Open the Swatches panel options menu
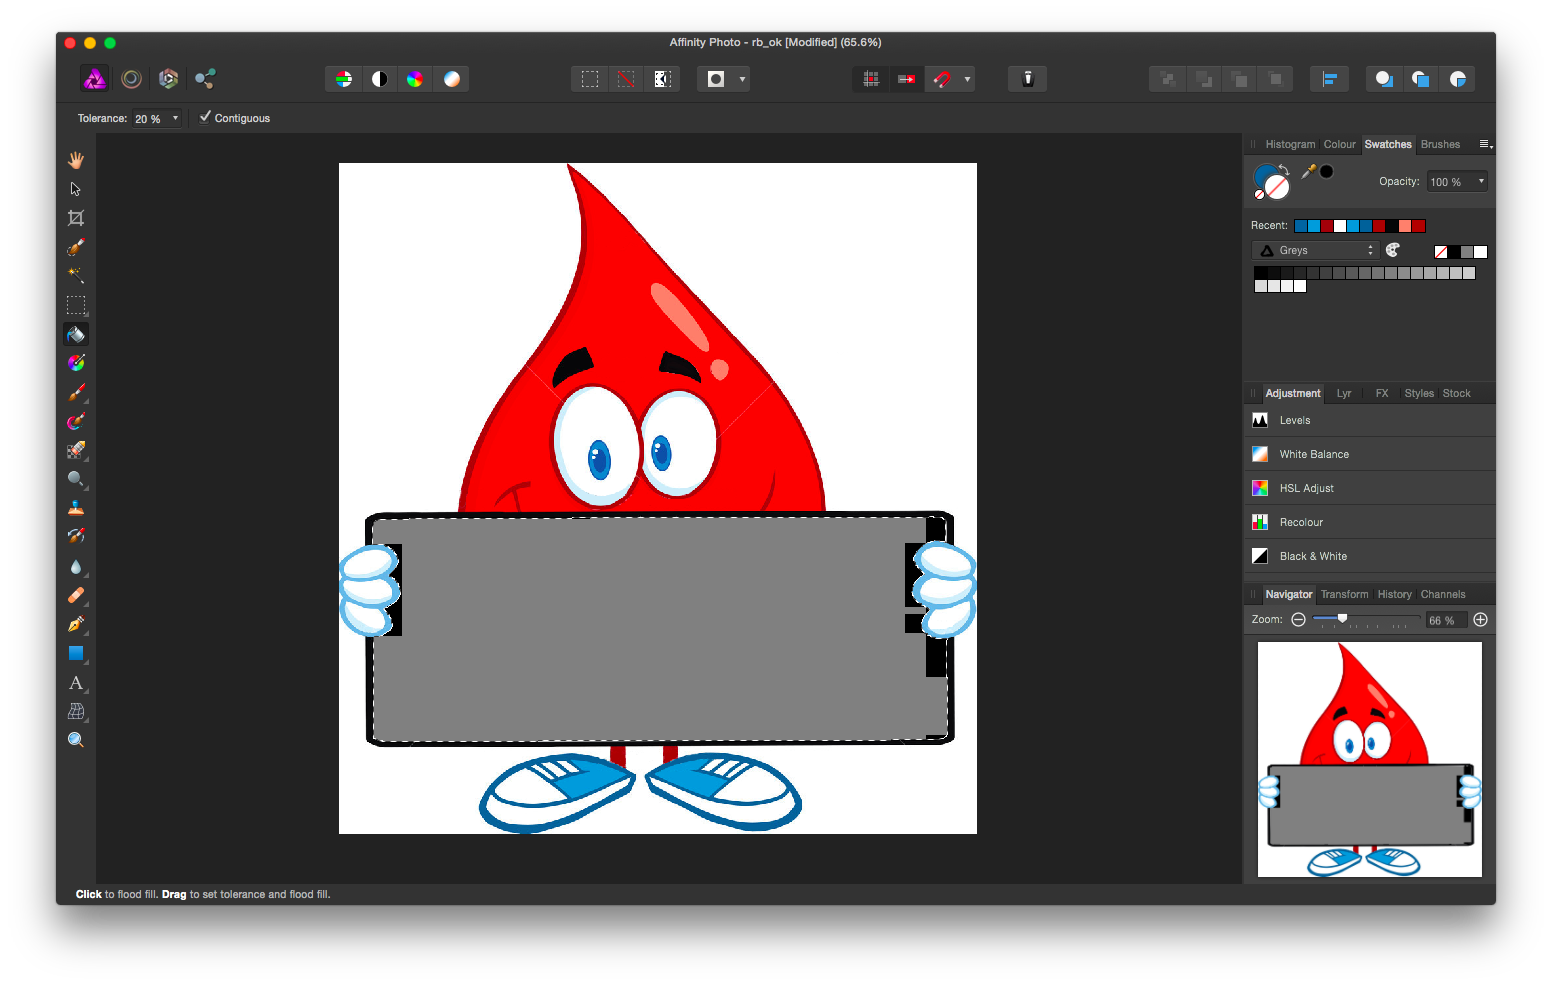This screenshot has width=1552, height=985. tap(1486, 144)
